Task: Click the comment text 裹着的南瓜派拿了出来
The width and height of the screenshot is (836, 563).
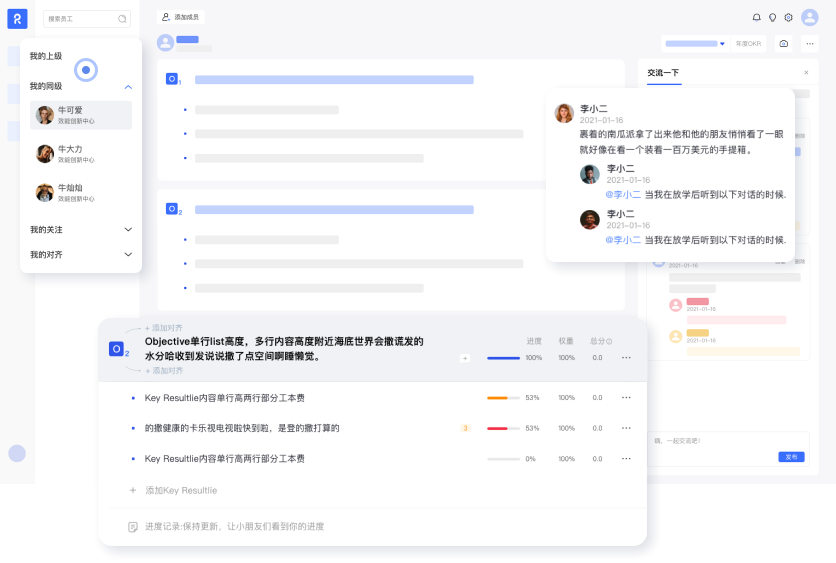Action: [x=681, y=142]
